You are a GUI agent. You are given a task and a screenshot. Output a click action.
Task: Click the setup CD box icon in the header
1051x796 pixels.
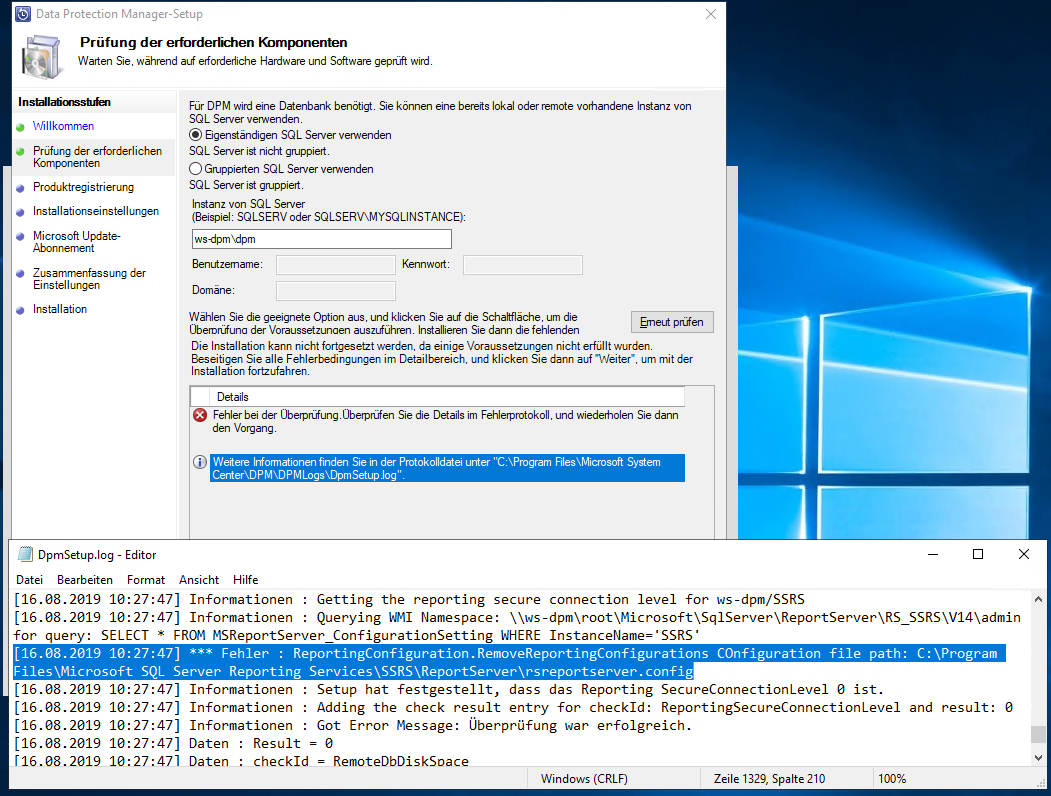click(x=42, y=57)
